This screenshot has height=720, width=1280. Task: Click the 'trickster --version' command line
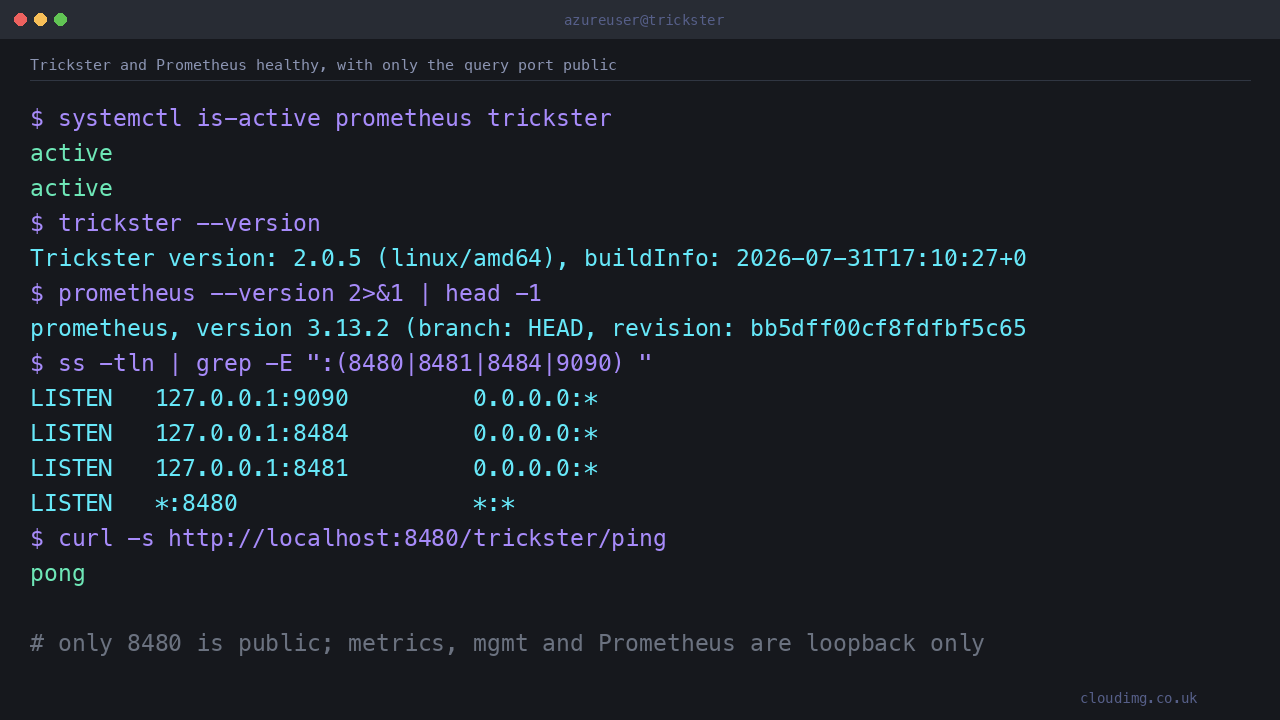[x=175, y=223]
